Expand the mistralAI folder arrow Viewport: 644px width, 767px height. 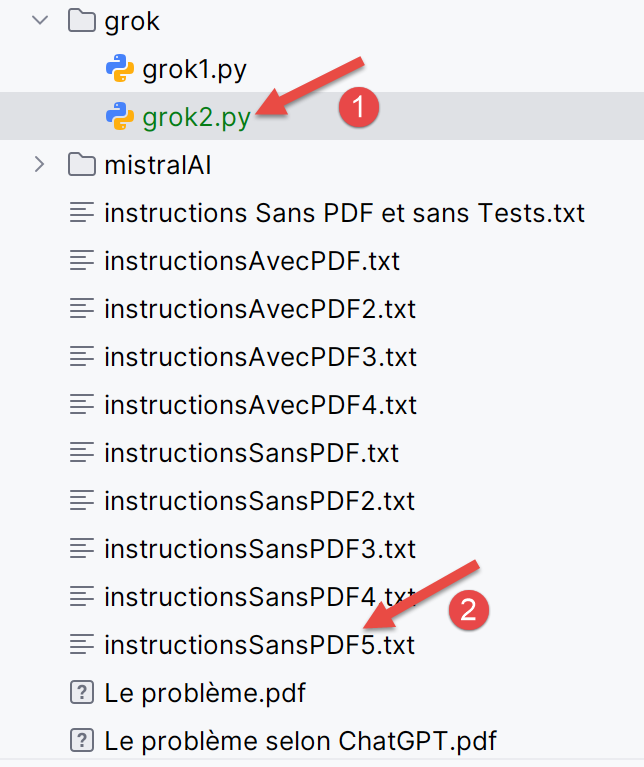pyautogui.click(x=40, y=165)
